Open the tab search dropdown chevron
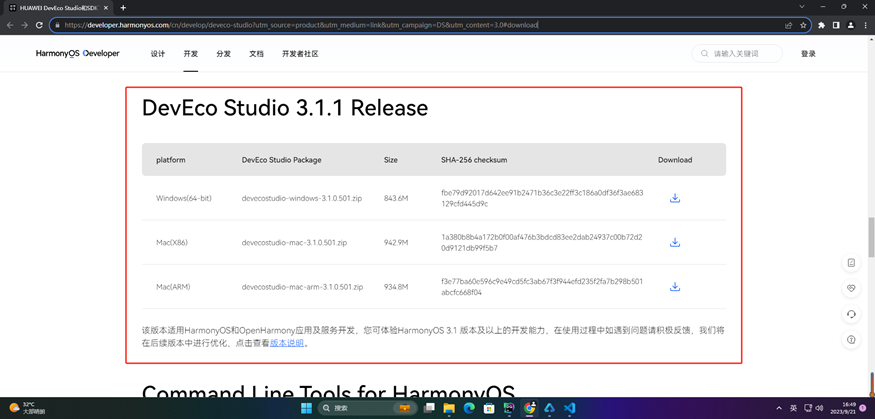 click(x=802, y=7)
